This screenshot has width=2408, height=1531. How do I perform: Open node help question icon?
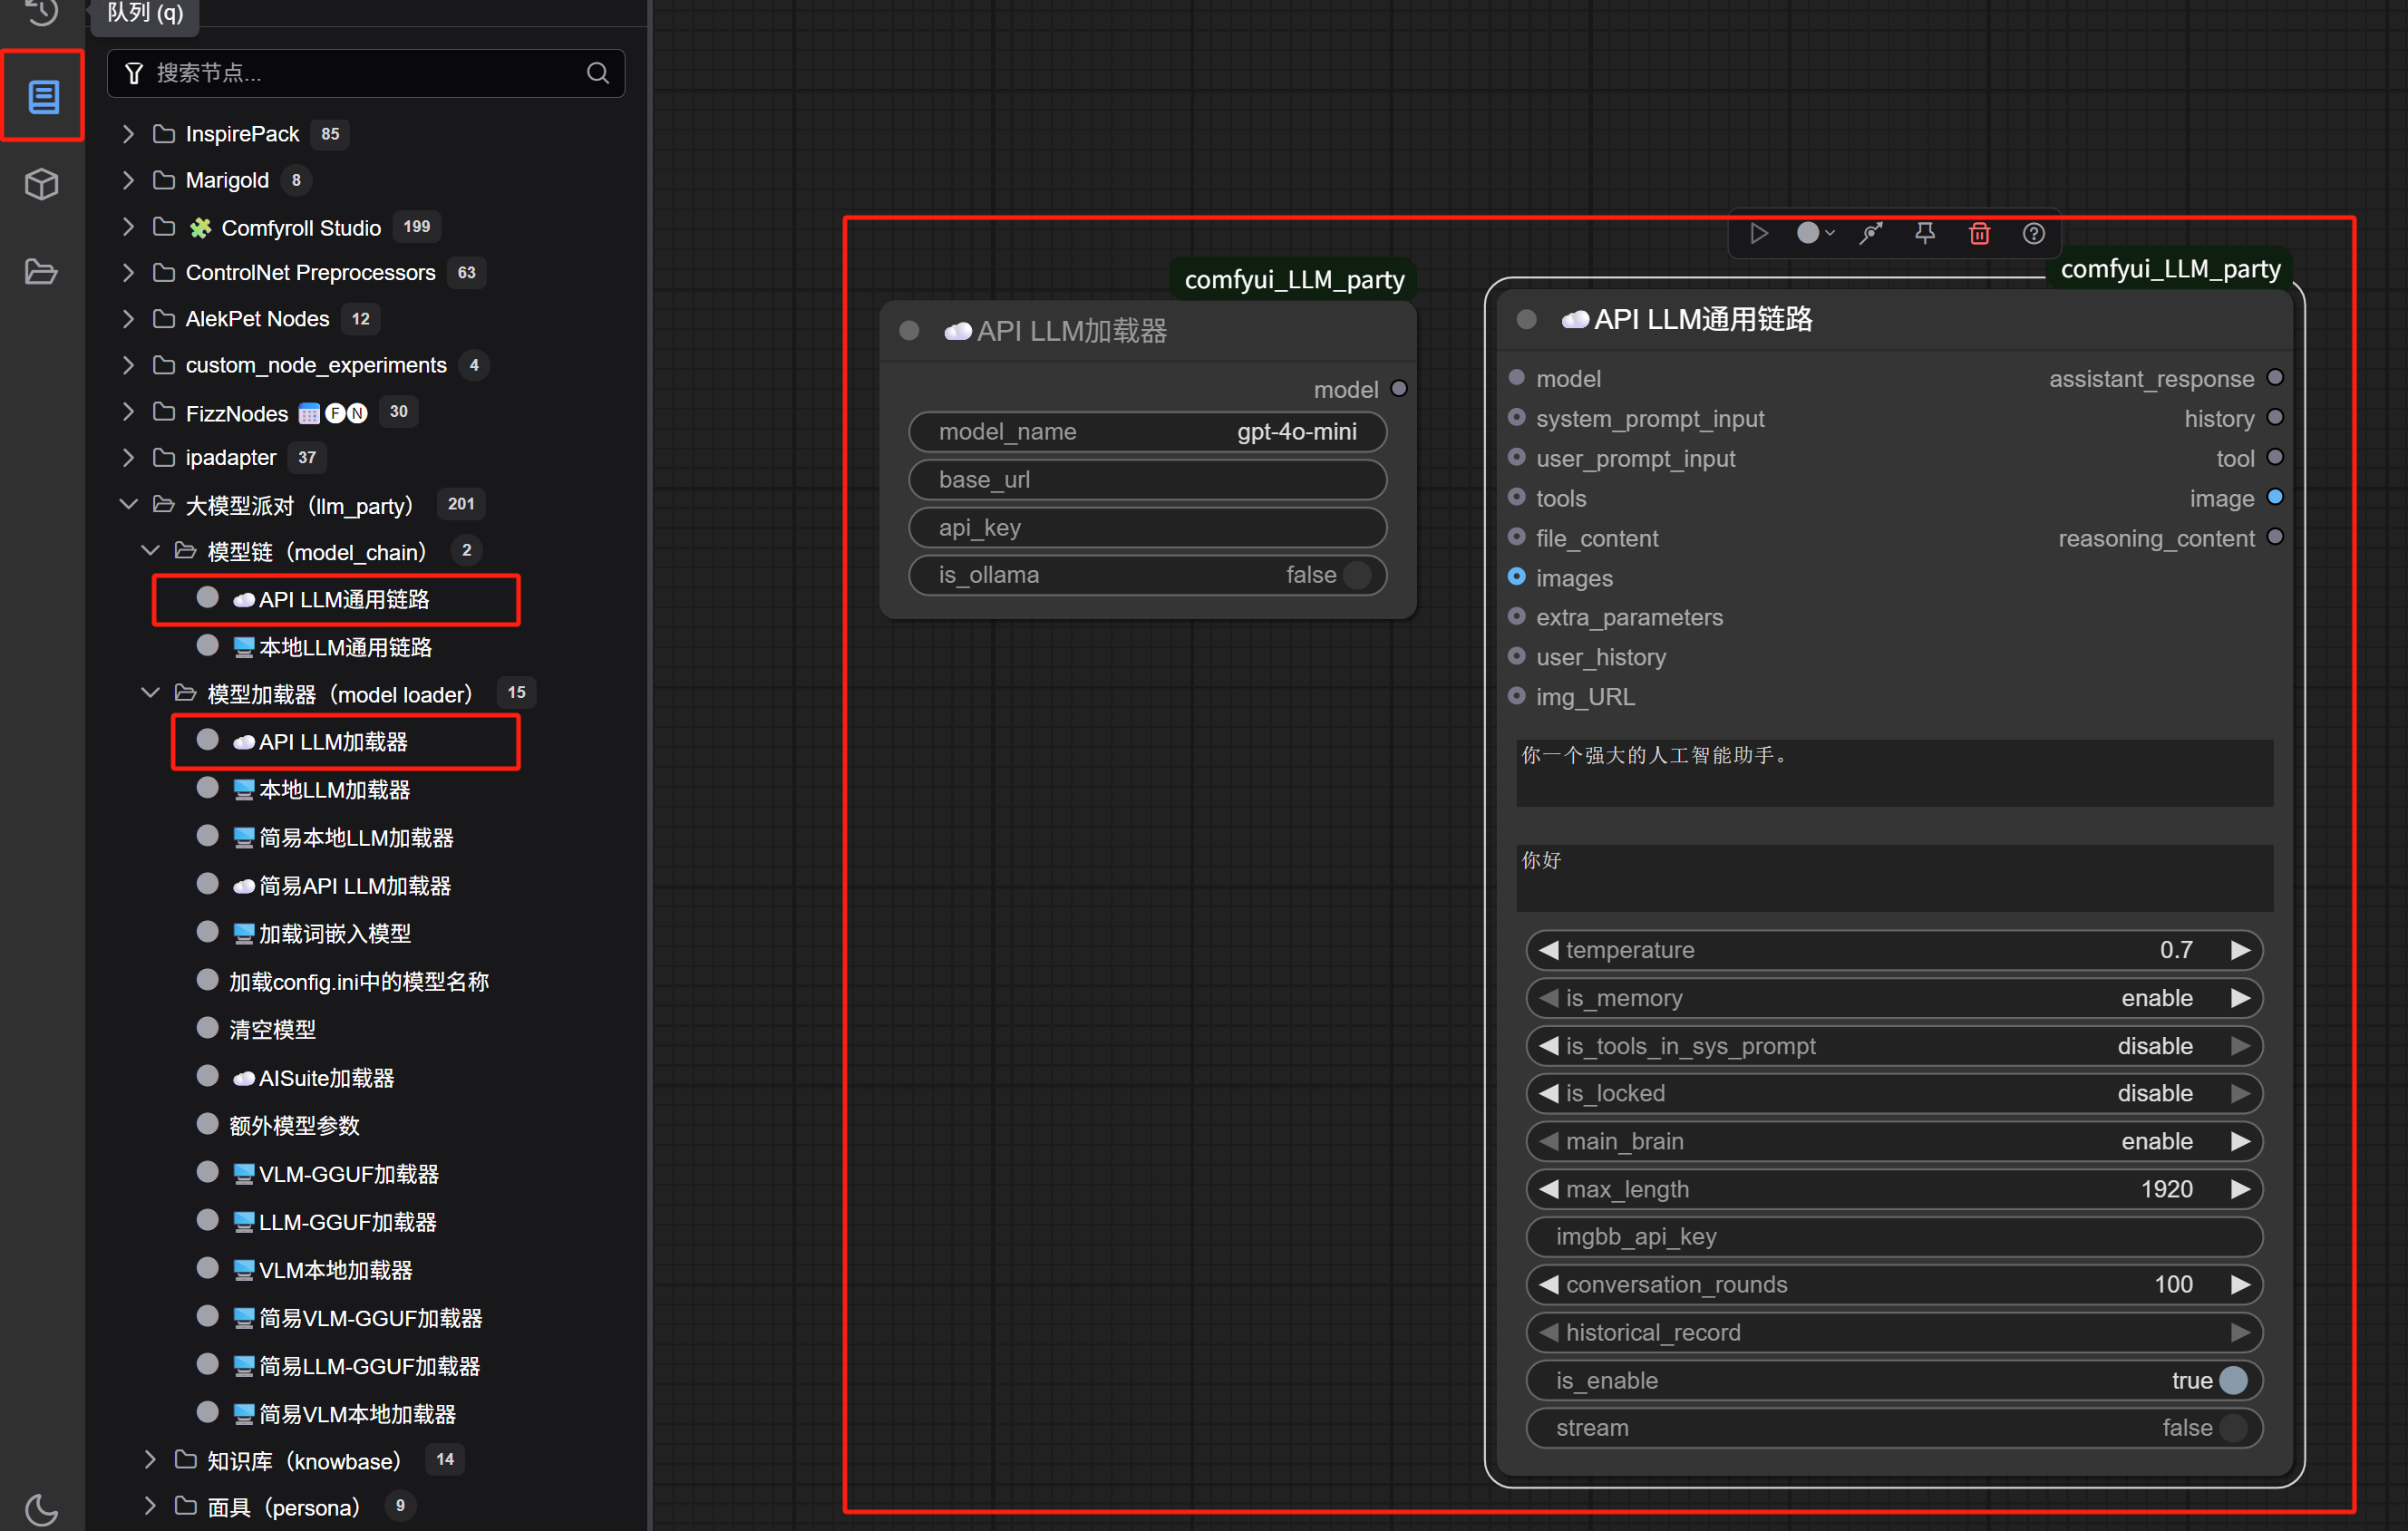pos(2033,234)
